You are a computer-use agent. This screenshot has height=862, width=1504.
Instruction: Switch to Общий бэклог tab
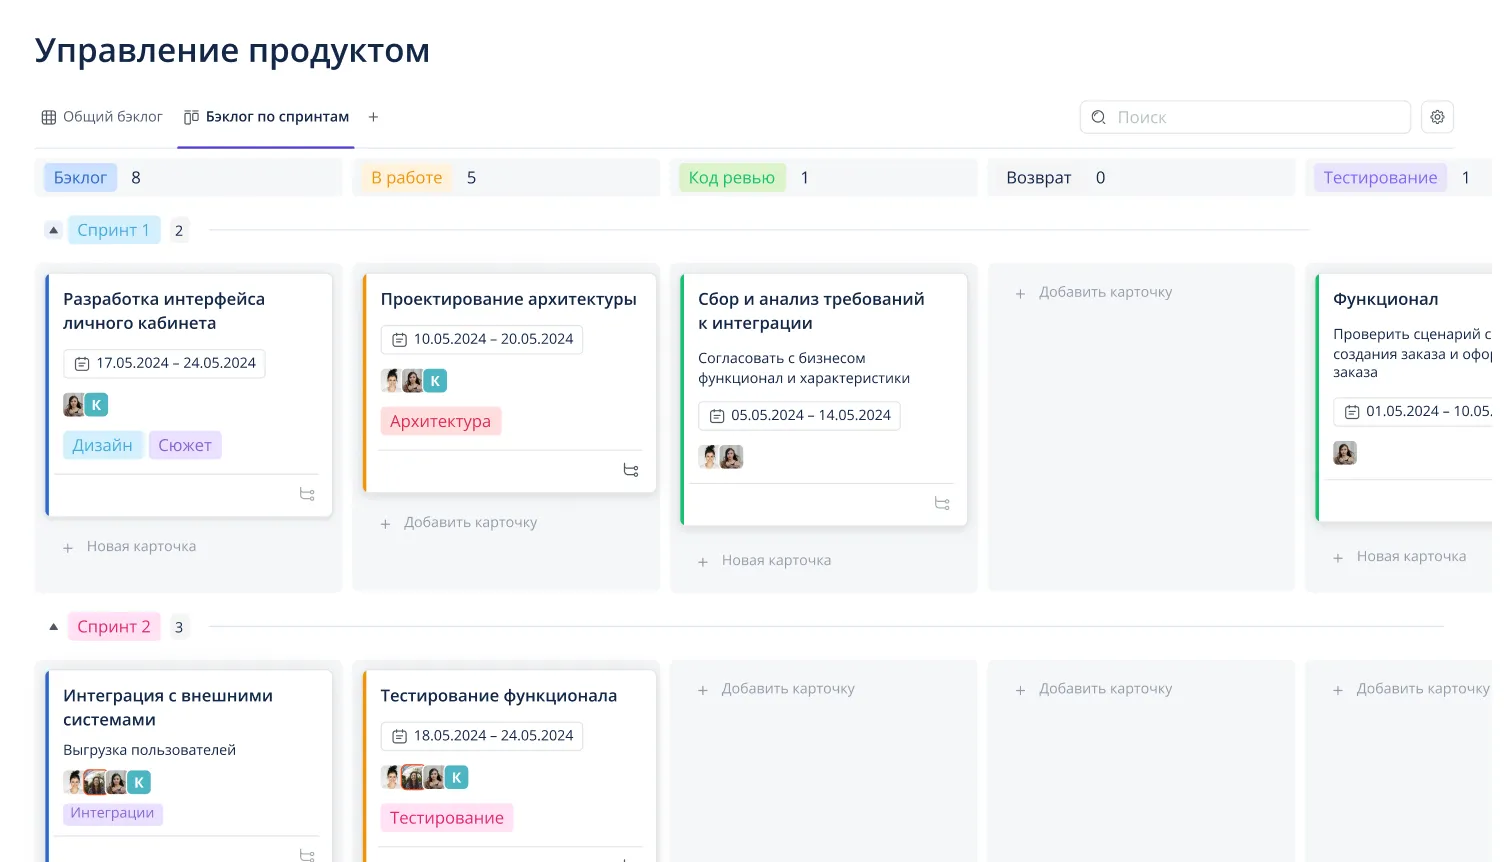click(102, 117)
